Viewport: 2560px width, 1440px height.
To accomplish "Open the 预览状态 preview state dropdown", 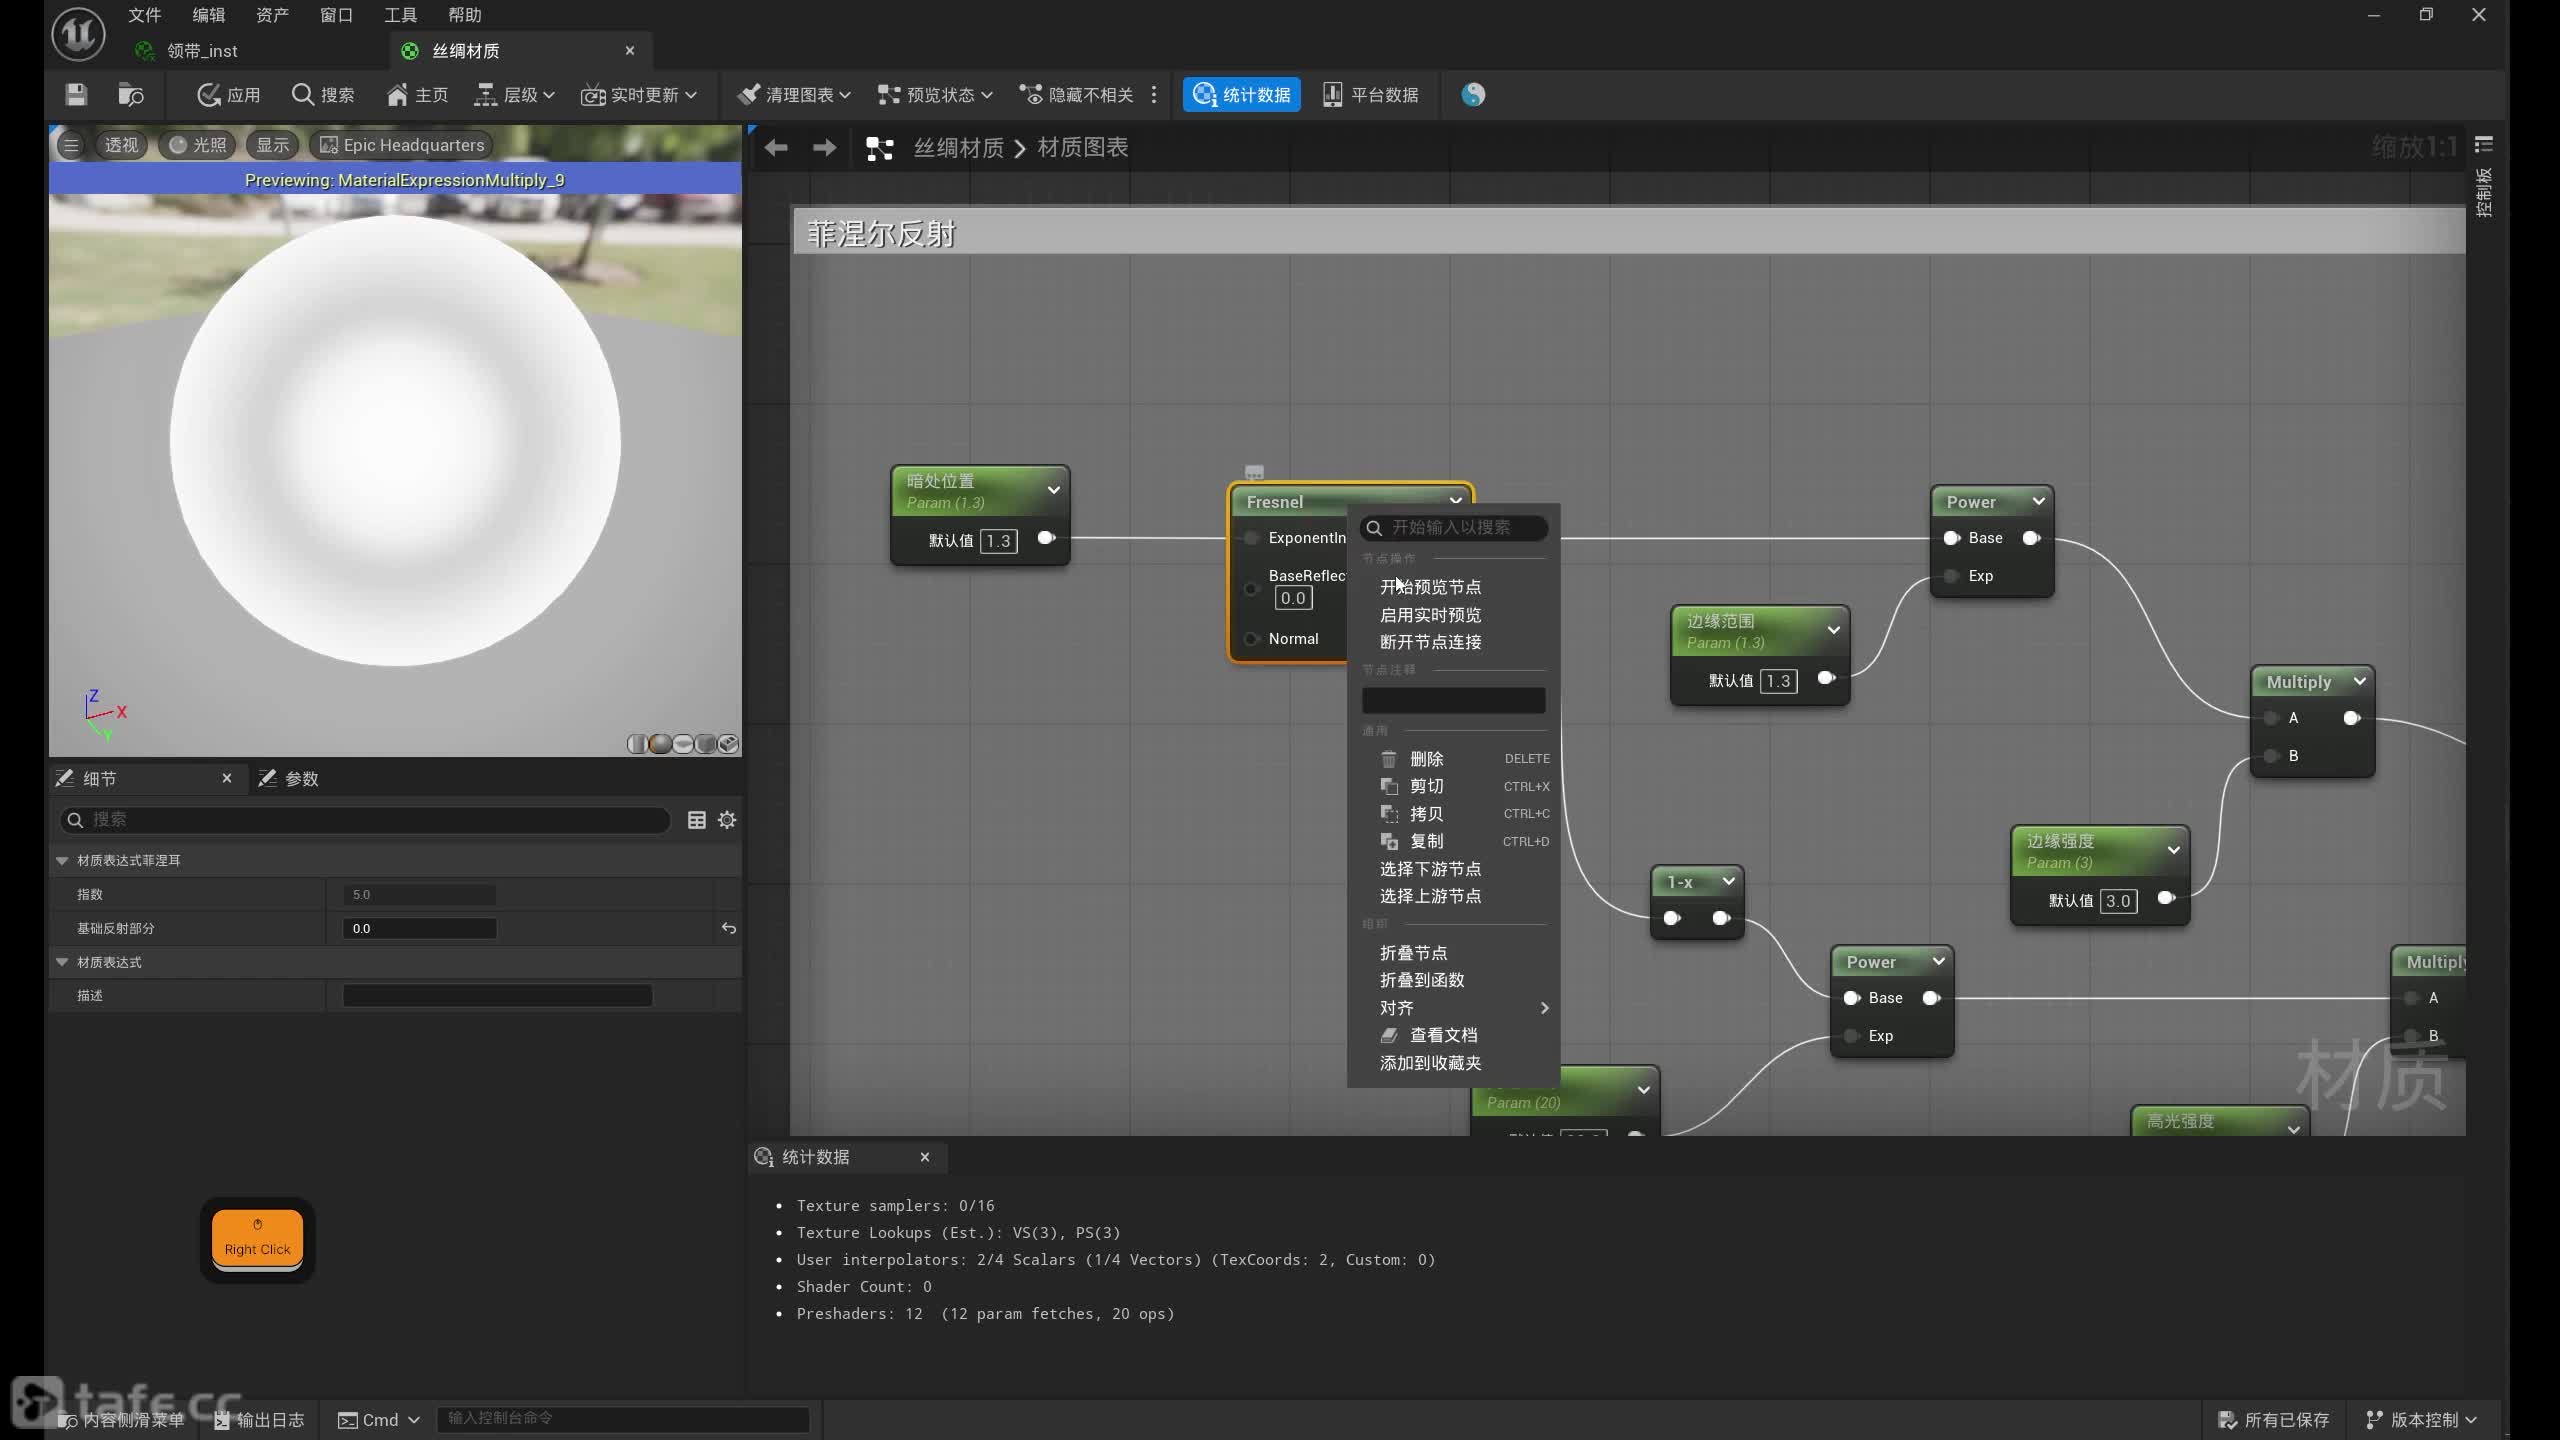I will tap(935, 95).
